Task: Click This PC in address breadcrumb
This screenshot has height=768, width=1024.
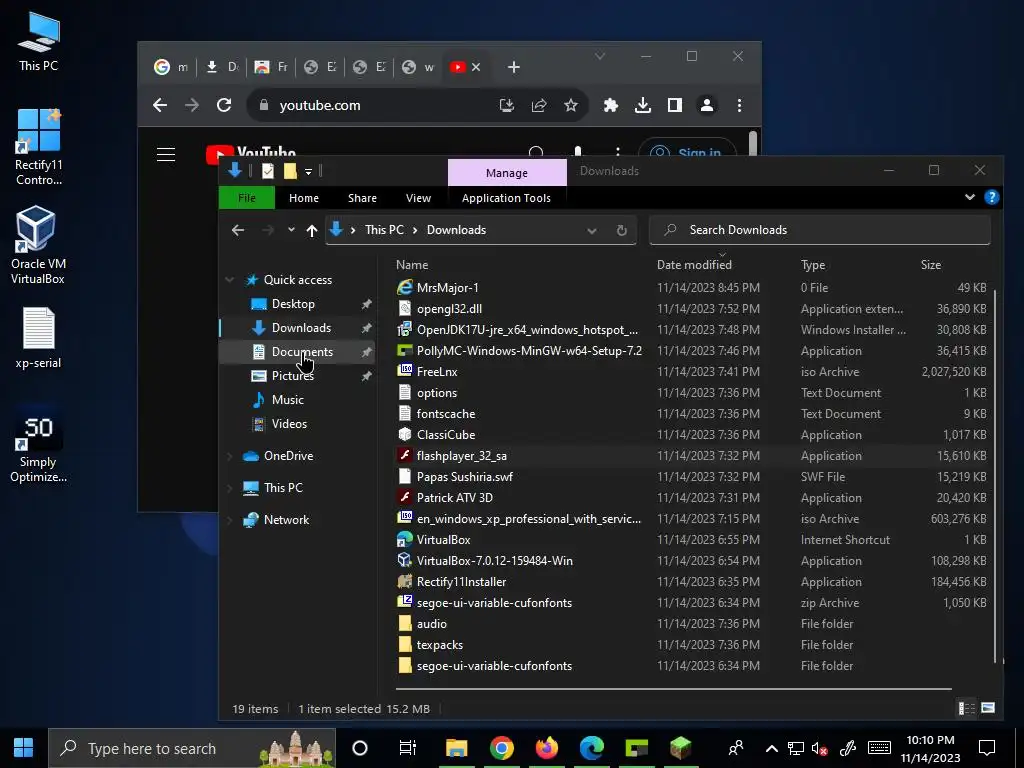Action: (384, 230)
